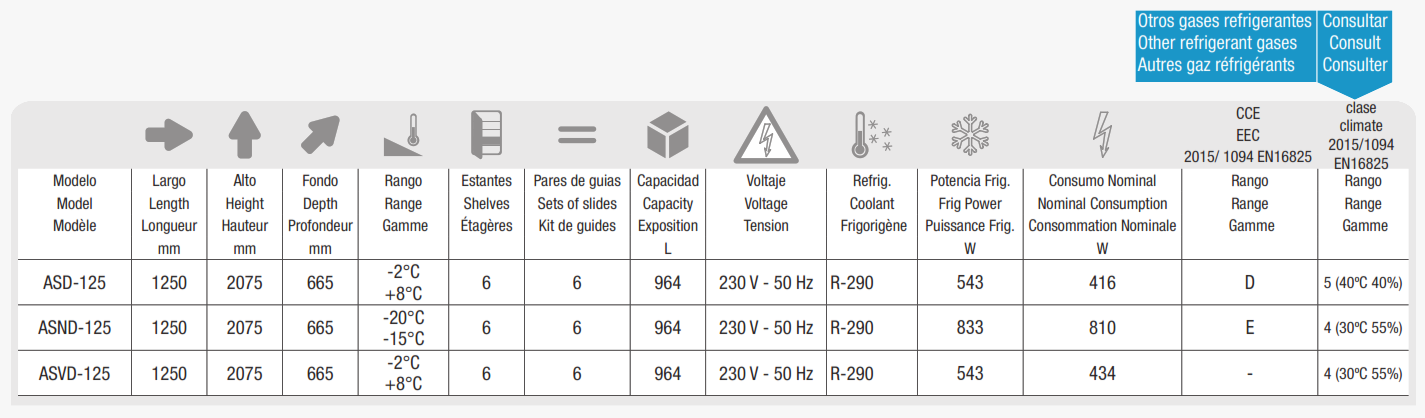The width and height of the screenshot is (1425, 418).
Task: Click the Other refrigerant gases label
Action: pos(1217,43)
